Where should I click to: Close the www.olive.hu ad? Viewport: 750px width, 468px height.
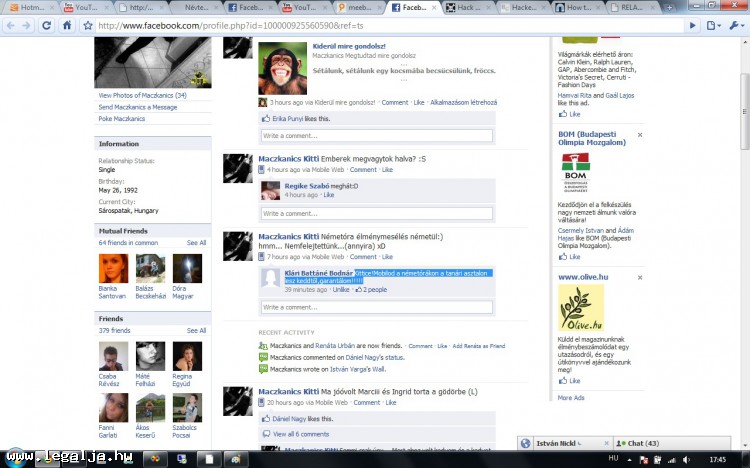[640, 276]
